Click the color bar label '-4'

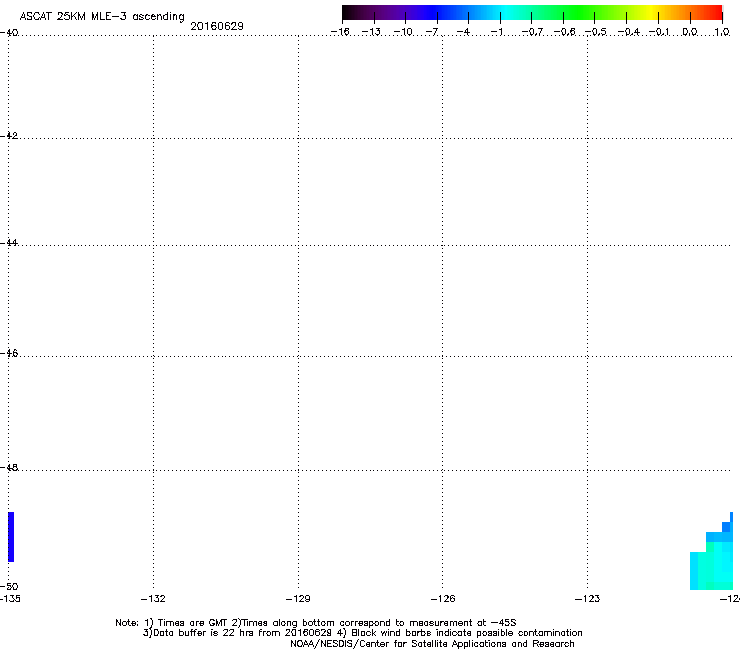(463, 32)
